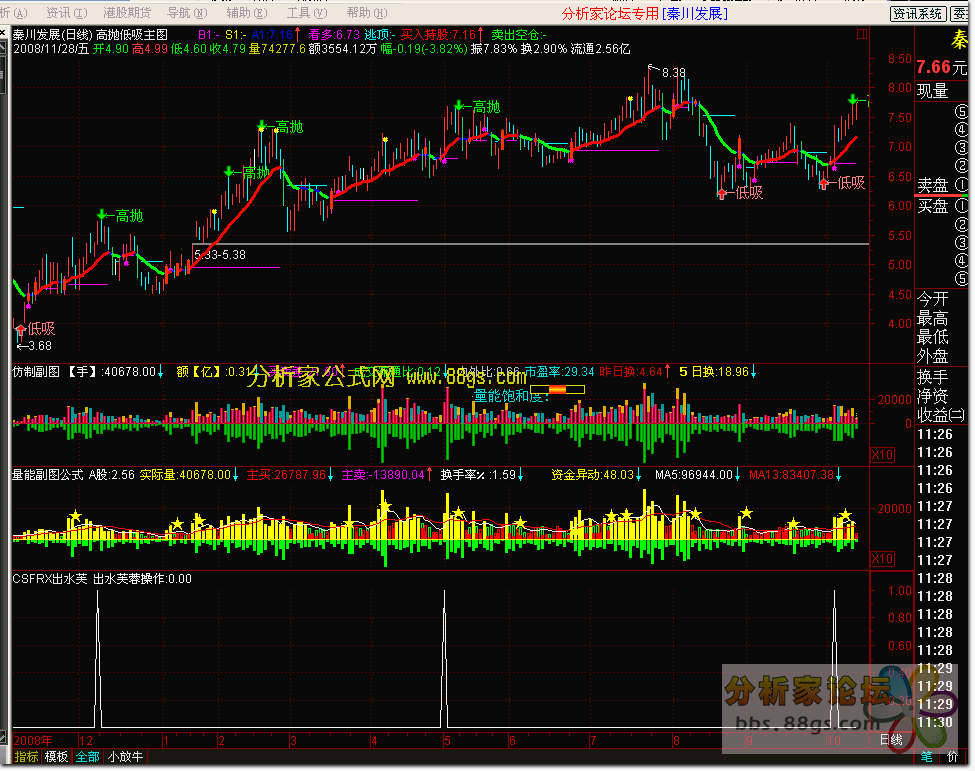Click the 最高 label in quote panel
Screen dimensions: 975x771
pos(933,318)
